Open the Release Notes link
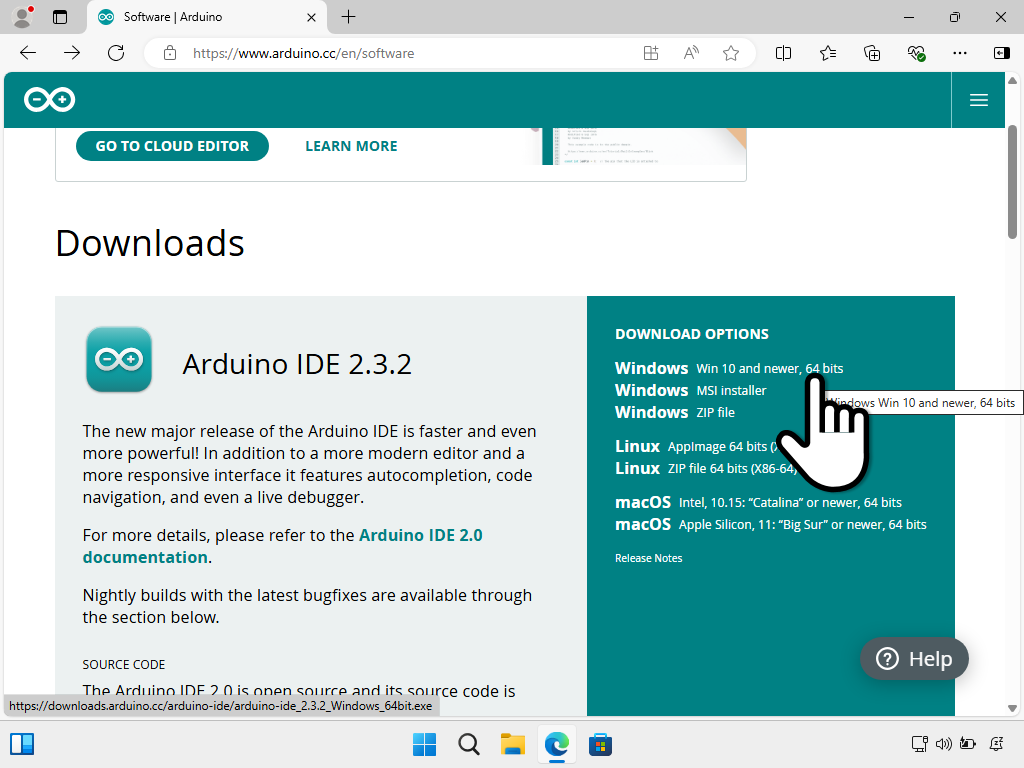 click(648, 558)
